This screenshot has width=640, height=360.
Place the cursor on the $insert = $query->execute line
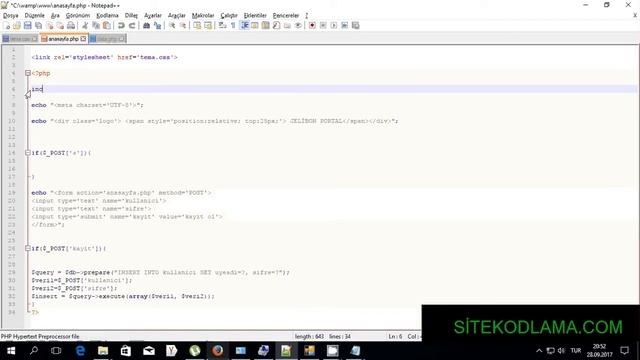pos(123,296)
